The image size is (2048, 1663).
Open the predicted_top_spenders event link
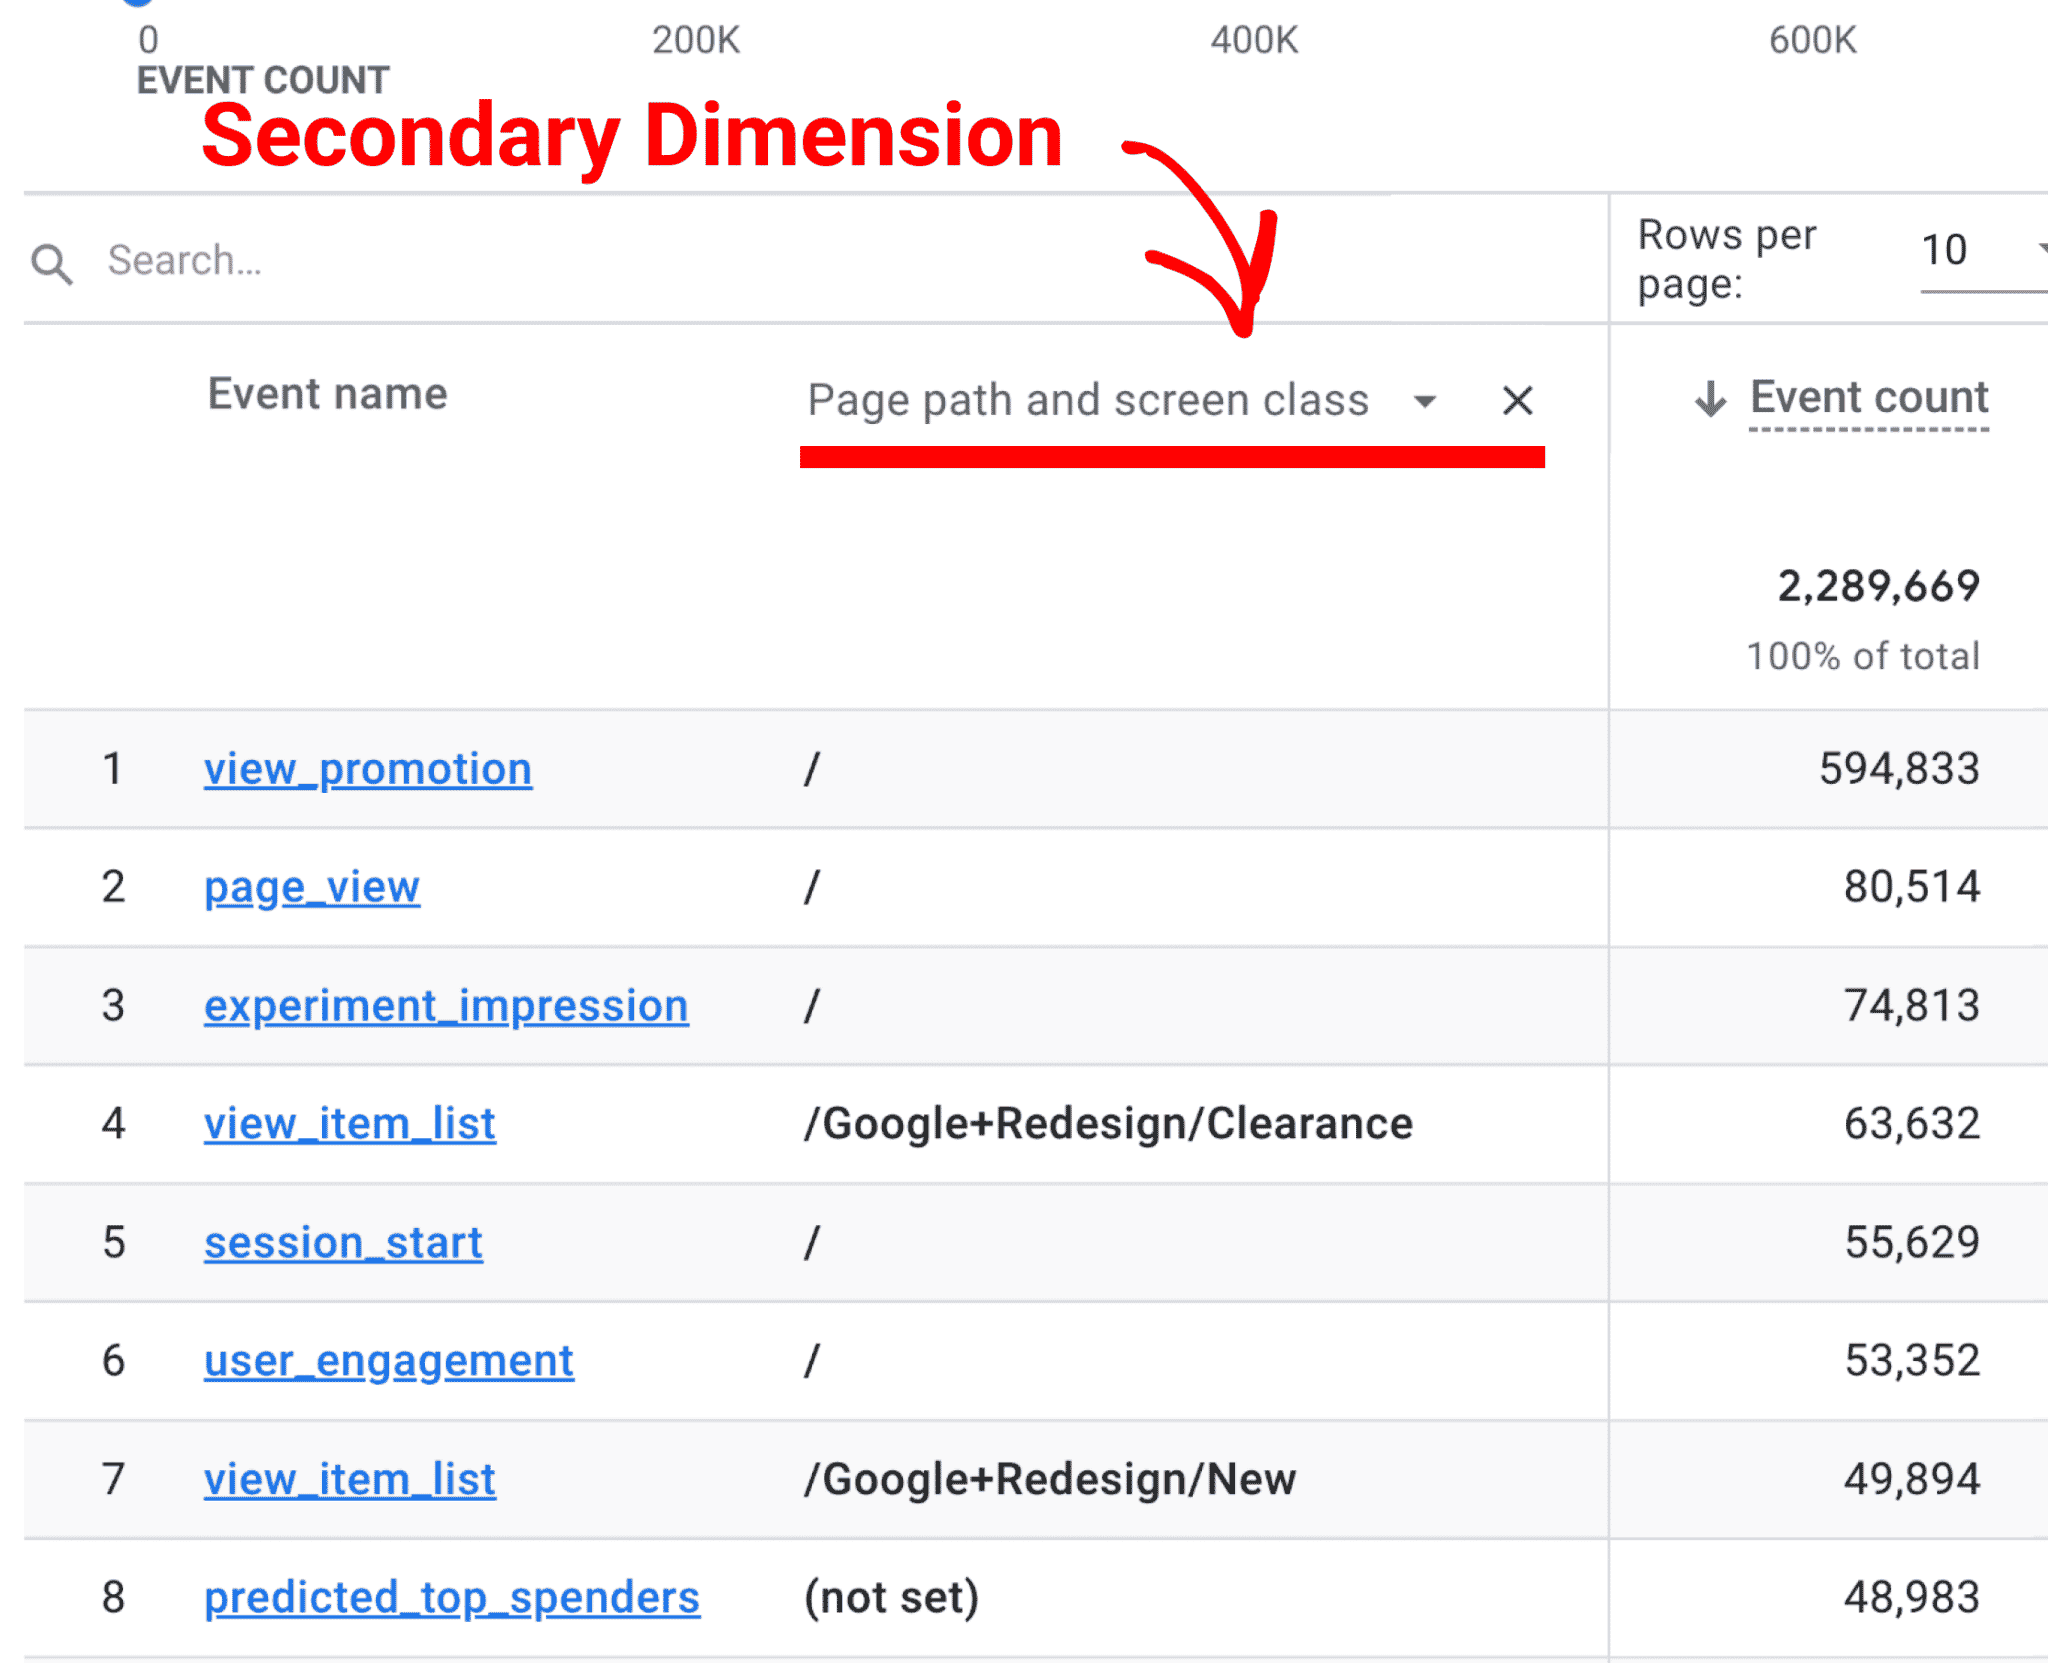(x=451, y=1597)
